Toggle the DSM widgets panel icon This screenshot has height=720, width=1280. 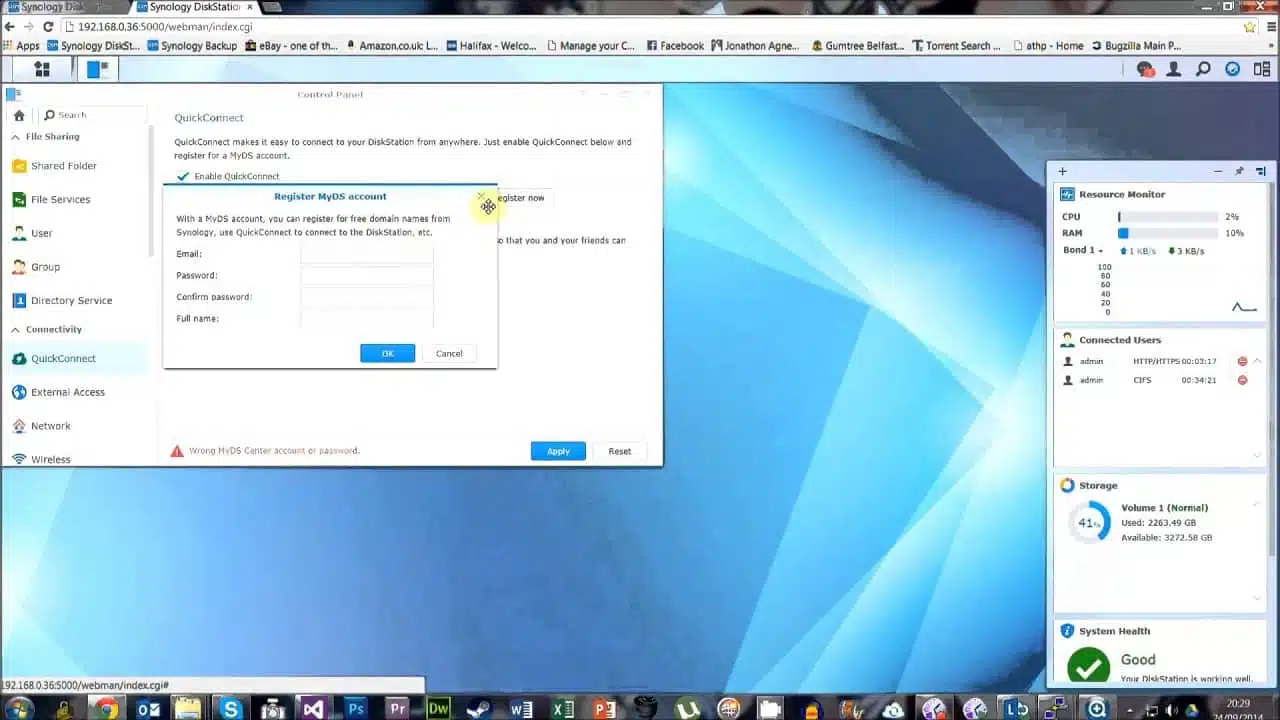point(1233,69)
